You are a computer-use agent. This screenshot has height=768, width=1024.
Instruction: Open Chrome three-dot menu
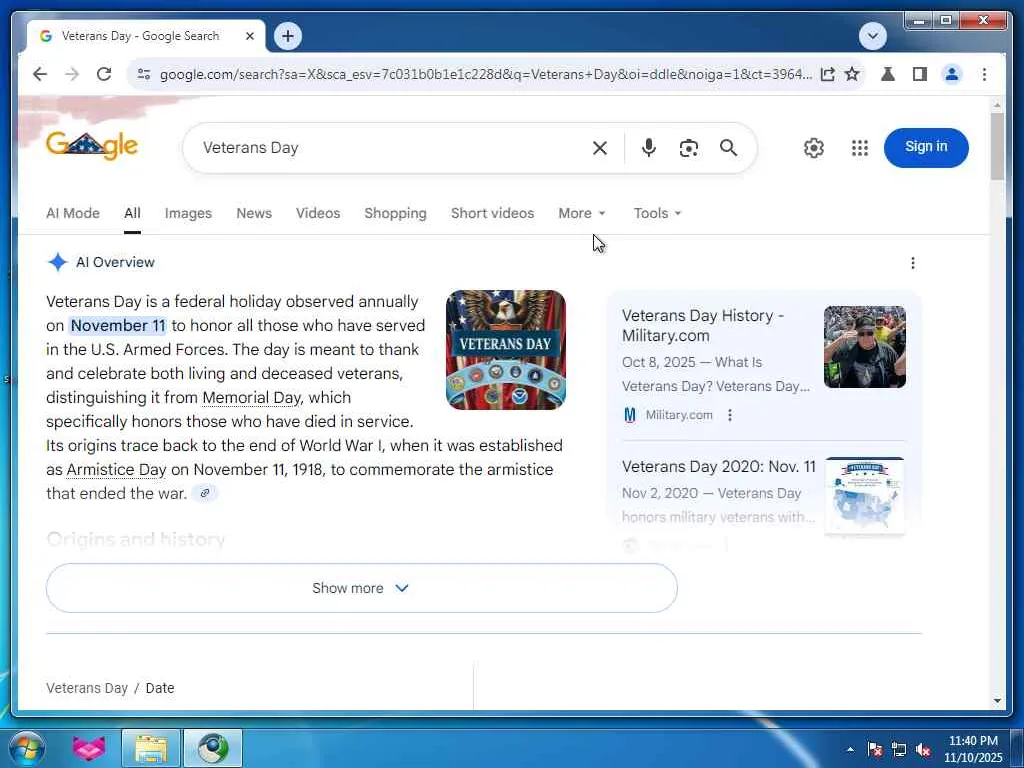(984, 74)
